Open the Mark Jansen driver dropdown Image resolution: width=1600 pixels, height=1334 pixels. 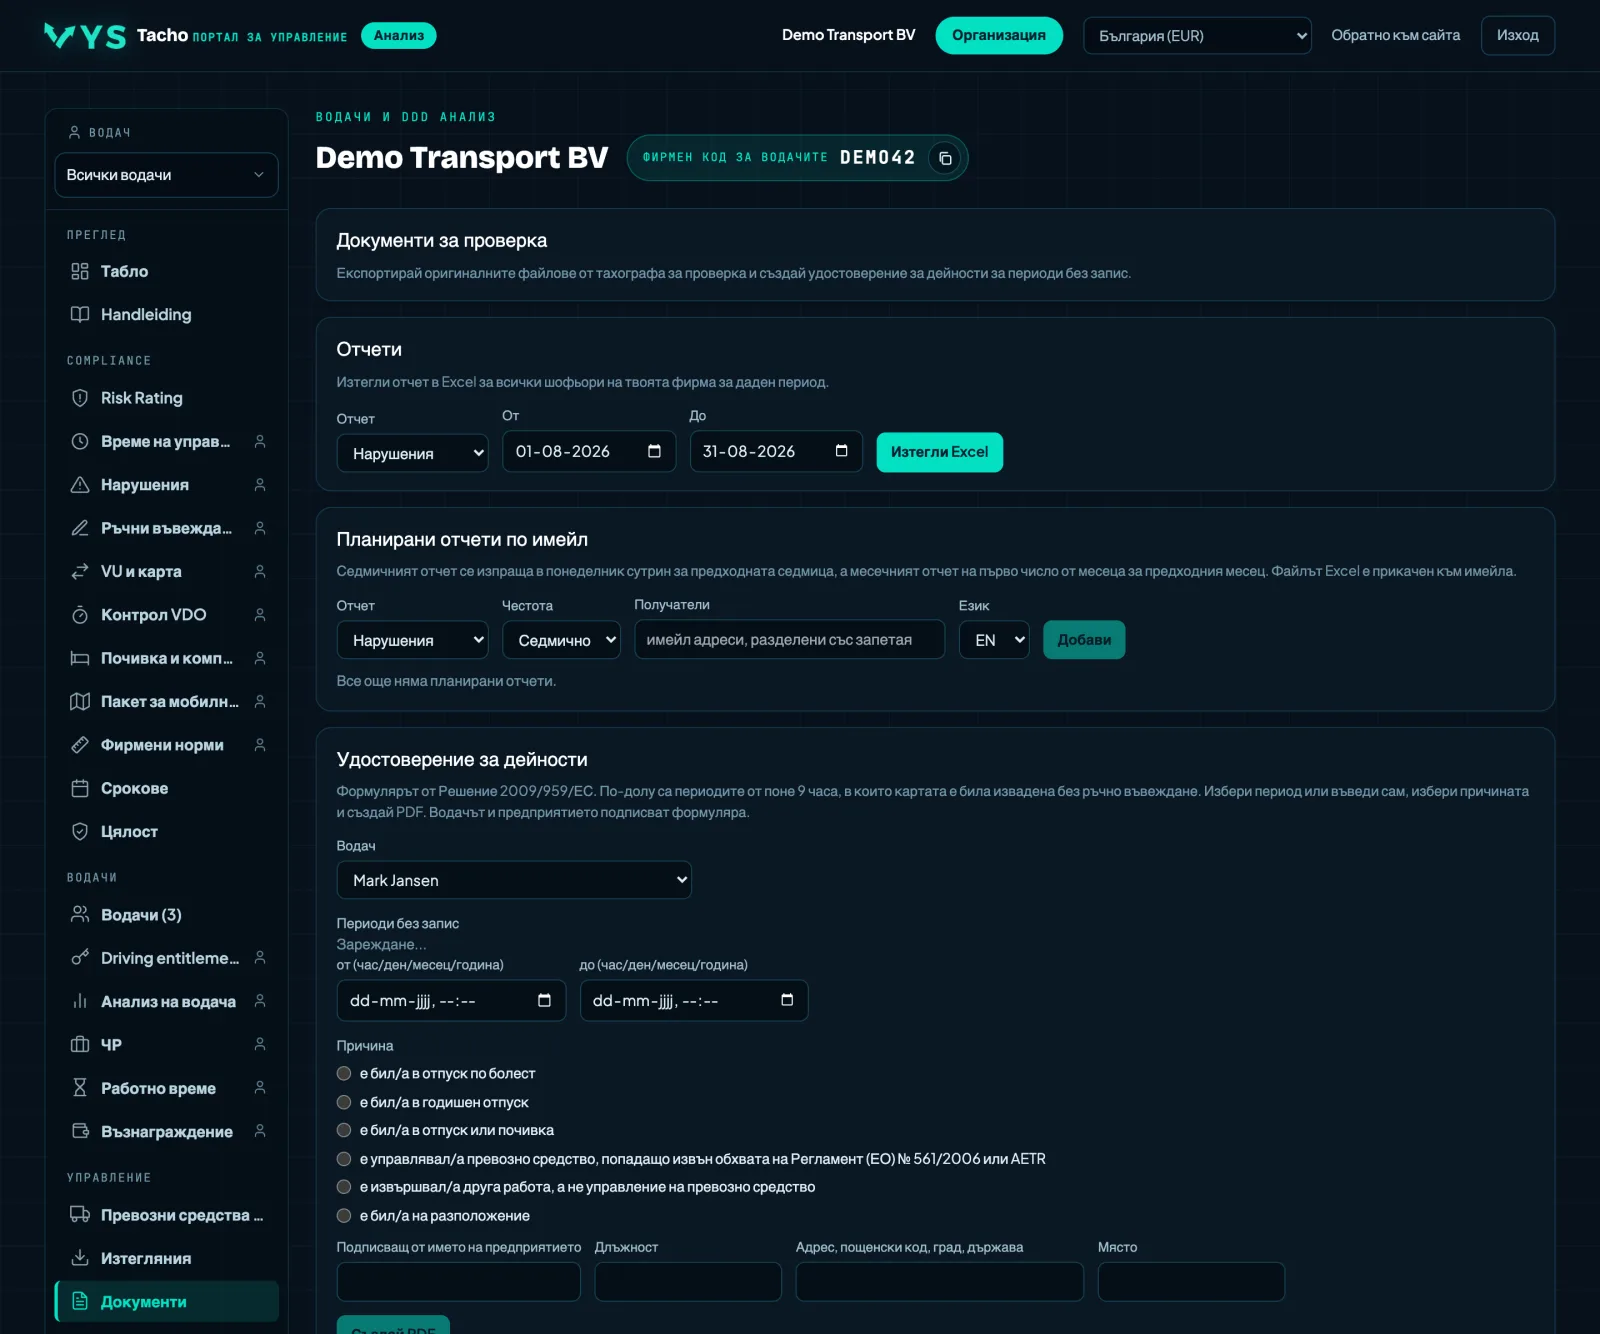514,880
